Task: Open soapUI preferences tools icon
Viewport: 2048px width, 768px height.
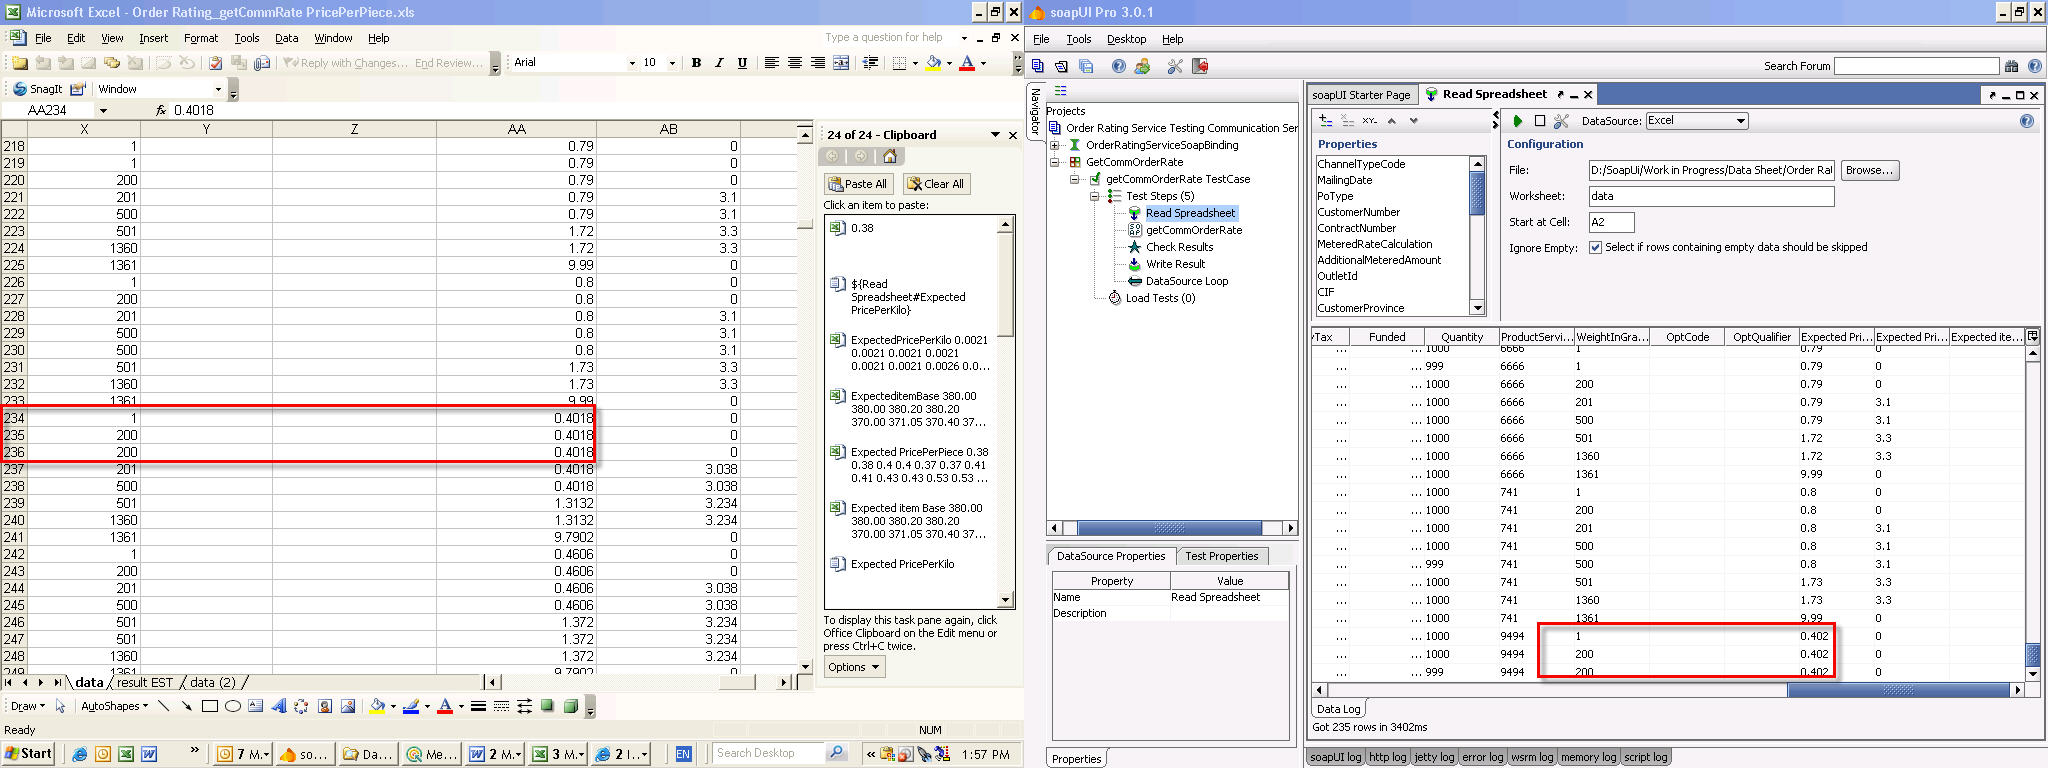Action: click(x=1174, y=66)
